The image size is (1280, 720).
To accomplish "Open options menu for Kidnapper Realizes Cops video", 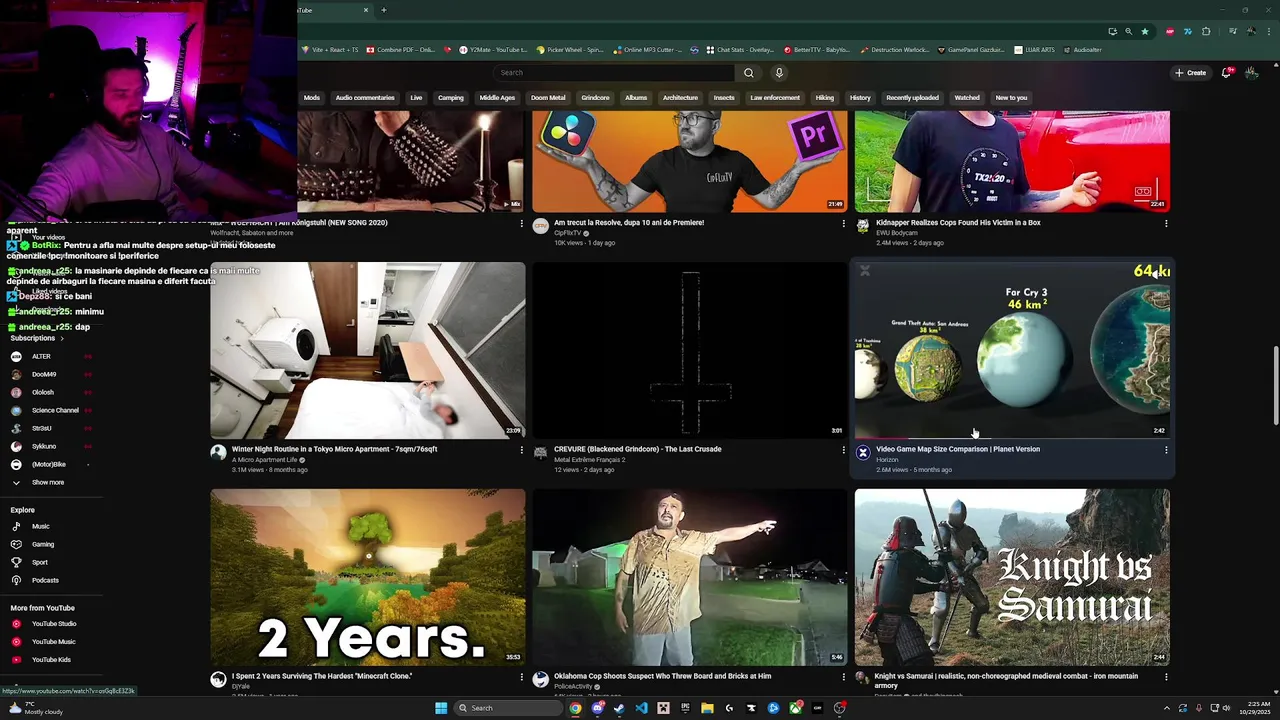I will 1165,223.
